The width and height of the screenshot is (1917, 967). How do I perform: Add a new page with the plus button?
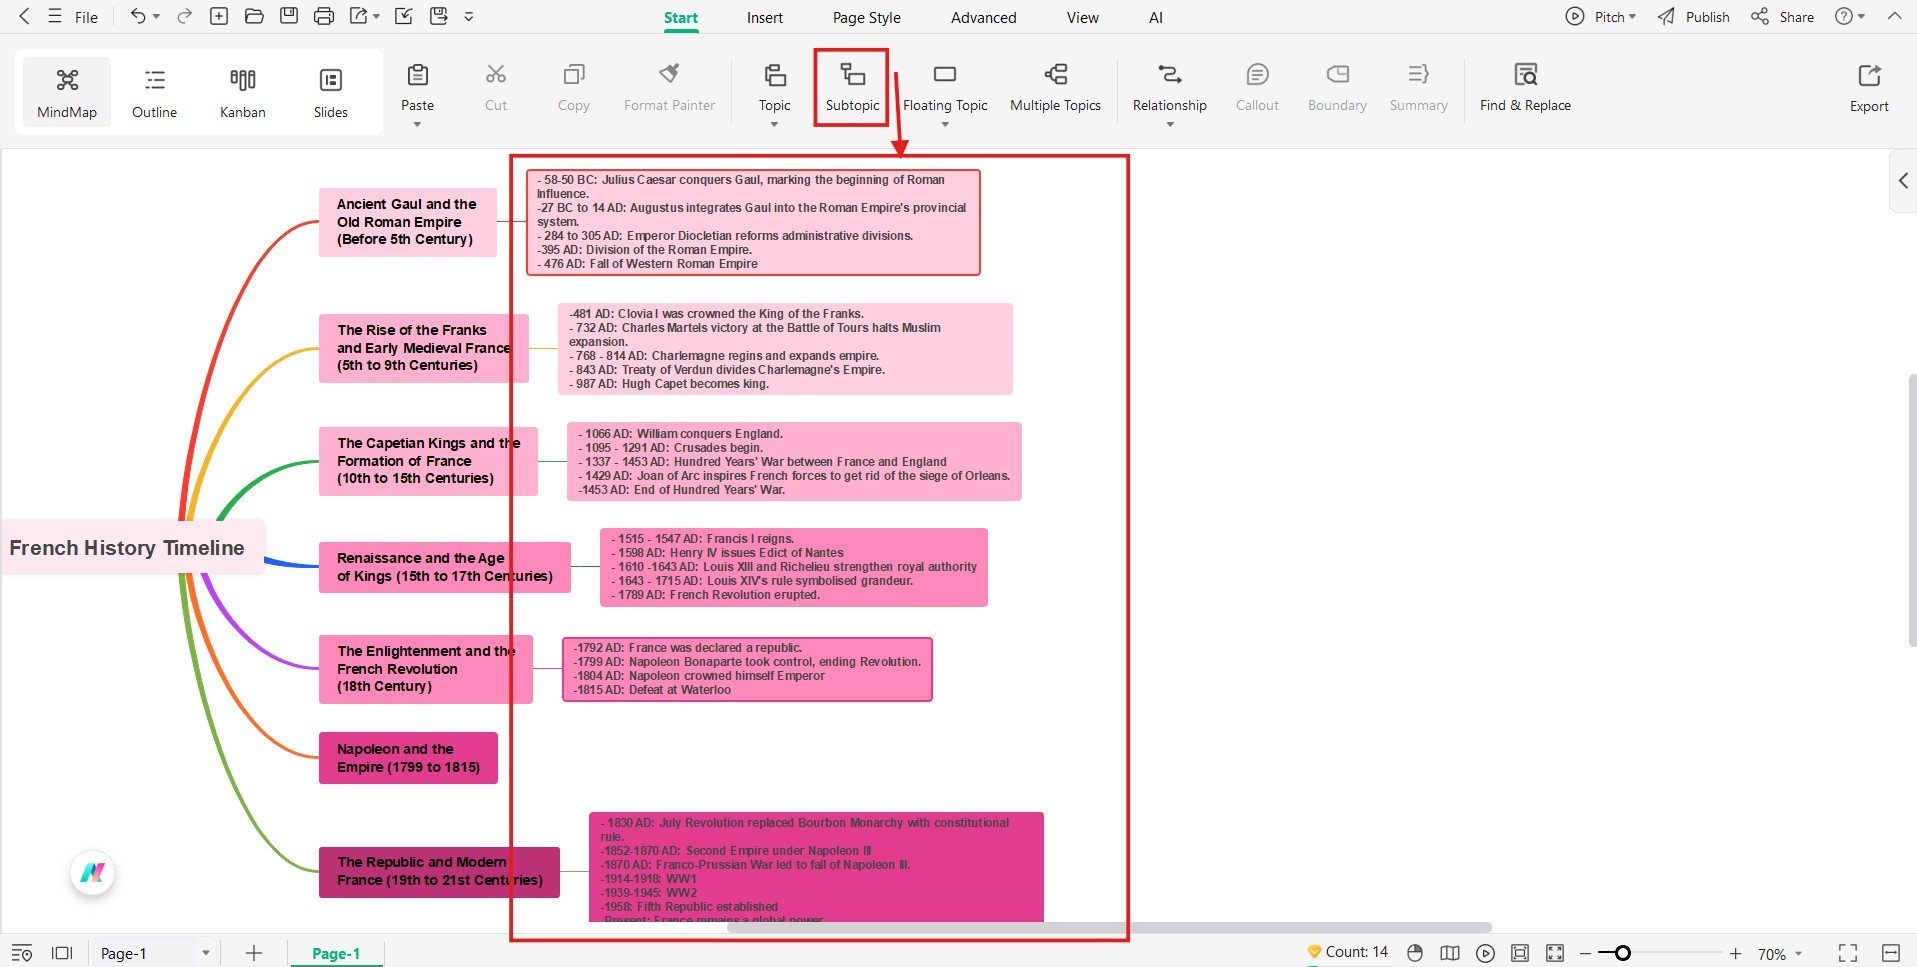pyautogui.click(x=253, y=952)
